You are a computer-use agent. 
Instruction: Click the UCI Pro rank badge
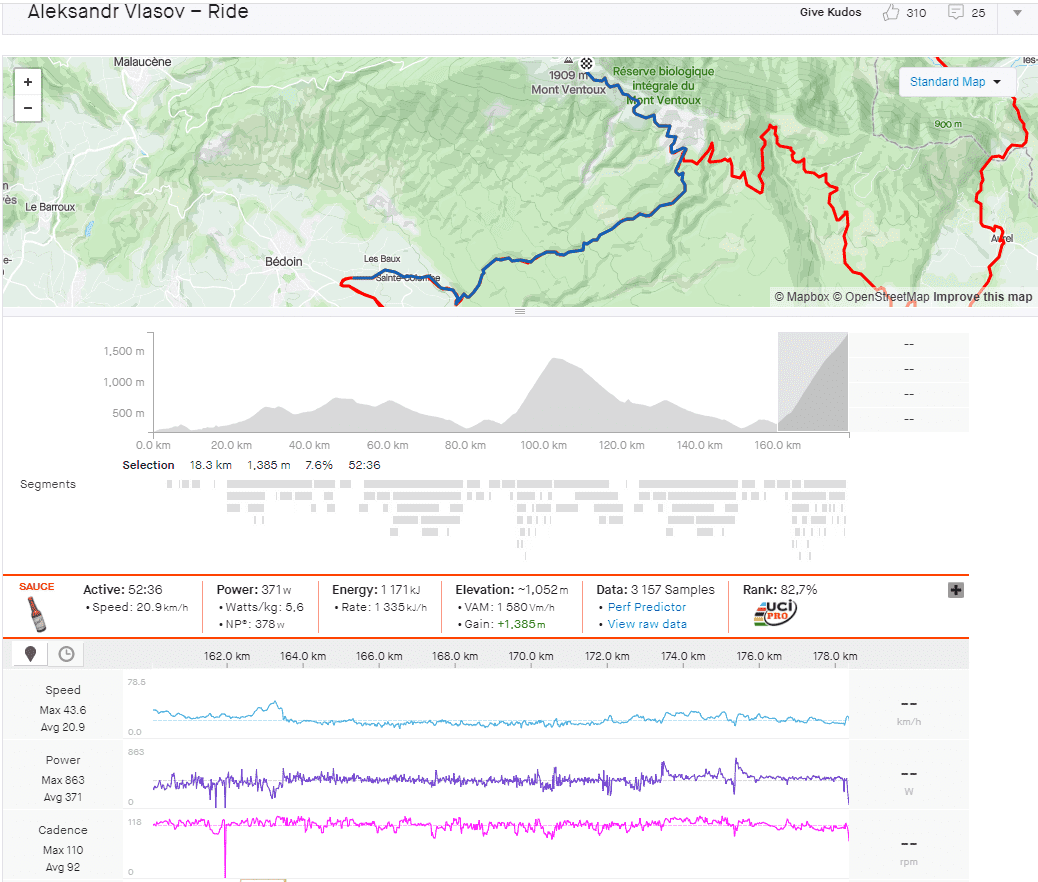775,614
